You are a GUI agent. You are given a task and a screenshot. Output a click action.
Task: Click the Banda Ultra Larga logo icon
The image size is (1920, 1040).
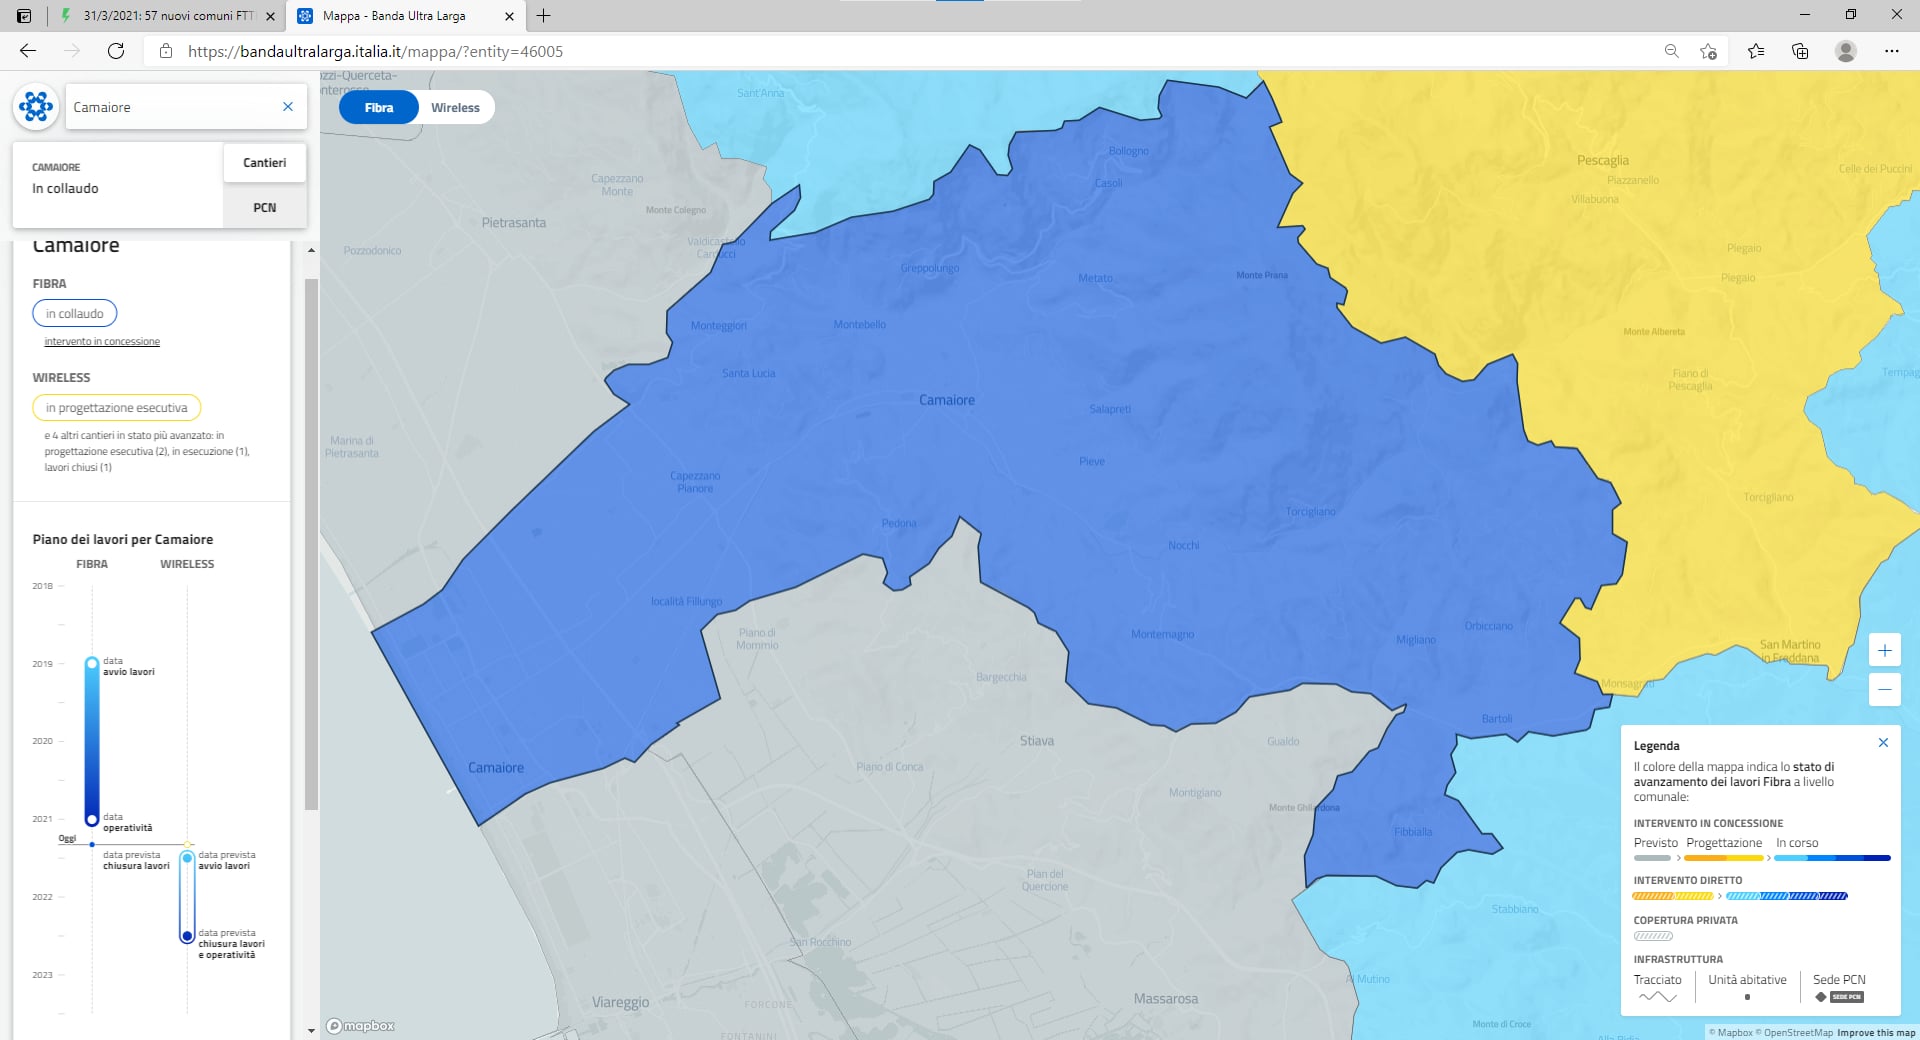click(36, 106)
